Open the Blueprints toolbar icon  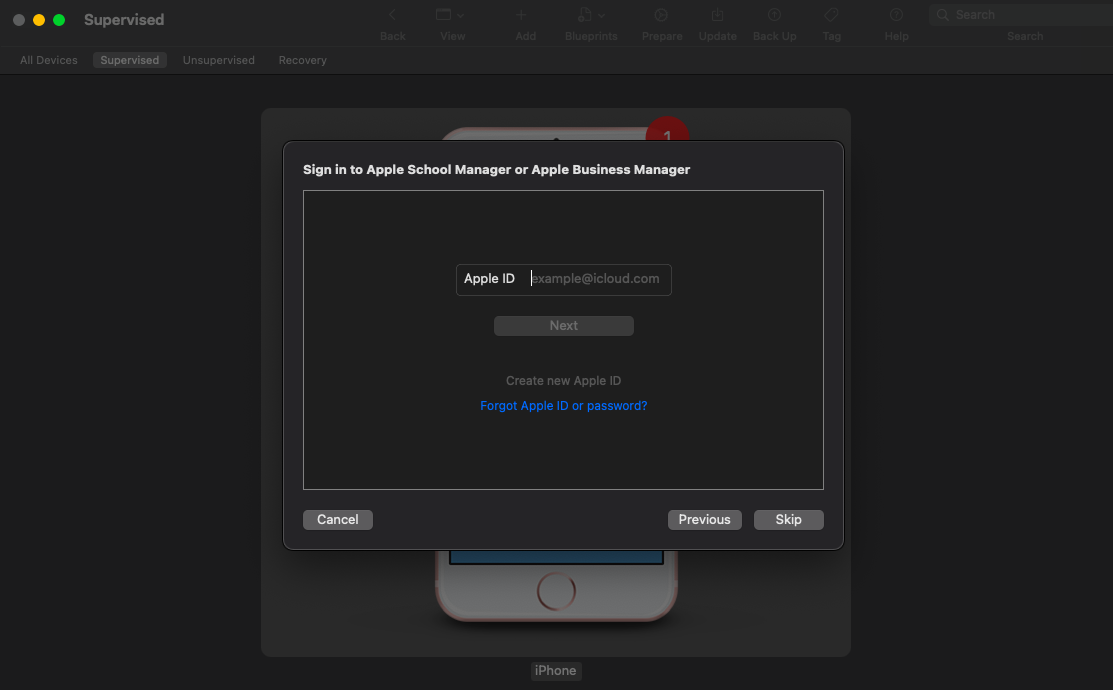[585, 15]
